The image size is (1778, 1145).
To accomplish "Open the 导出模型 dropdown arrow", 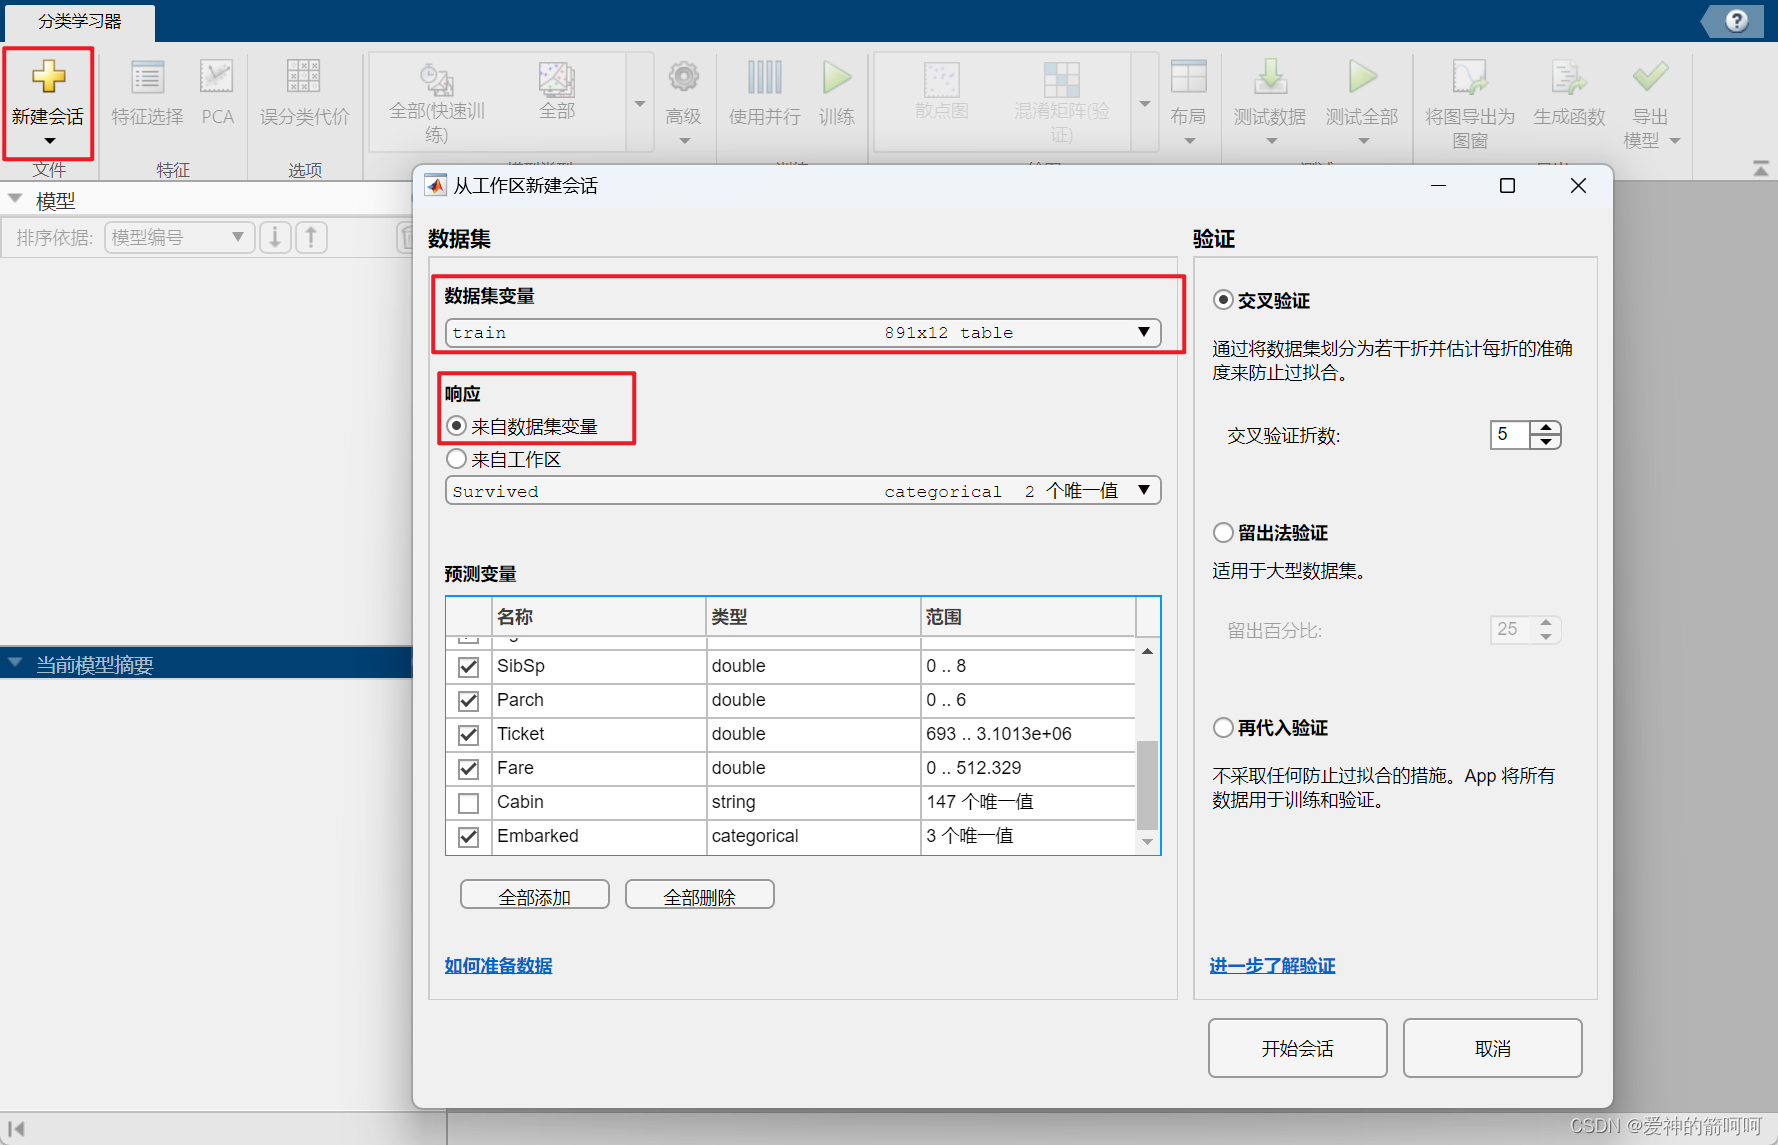I will 1675,141.
